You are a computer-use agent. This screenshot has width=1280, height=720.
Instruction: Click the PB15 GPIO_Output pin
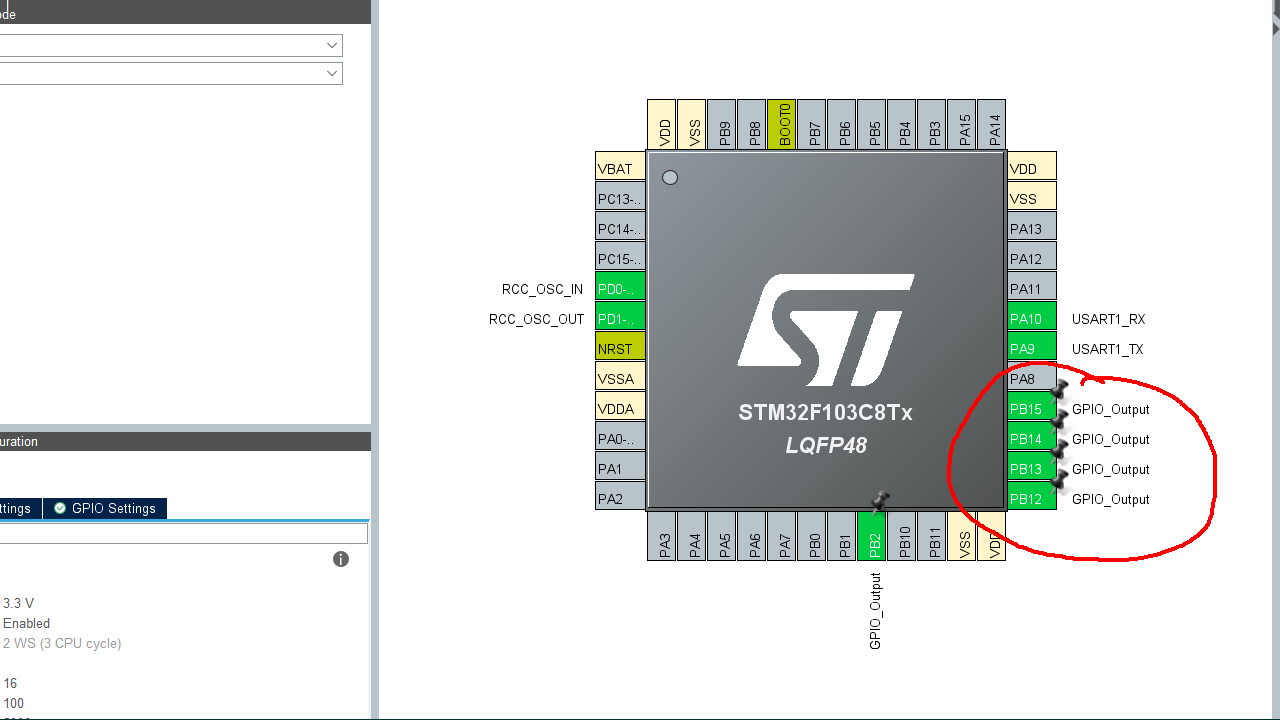click(x=1026, y=409)
